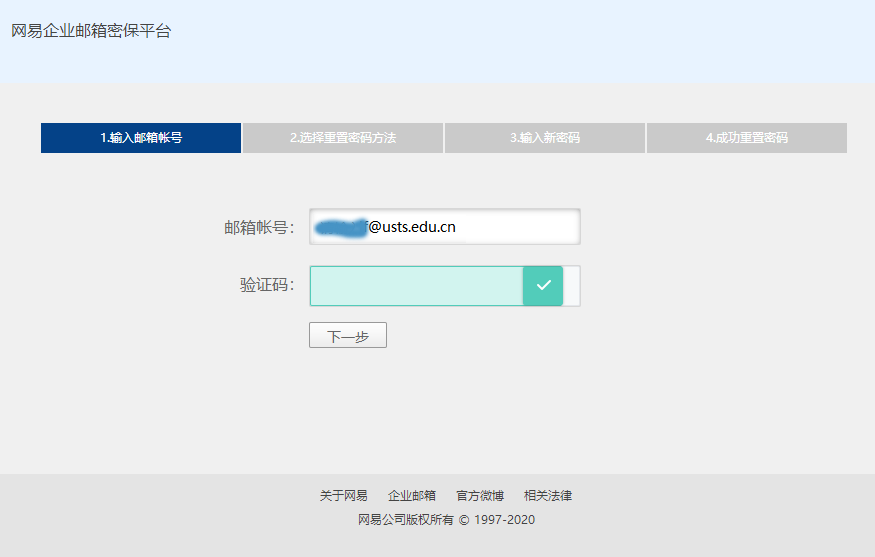Open the 相关法律 footer link

pyautogui.click(x=548, y=496)
